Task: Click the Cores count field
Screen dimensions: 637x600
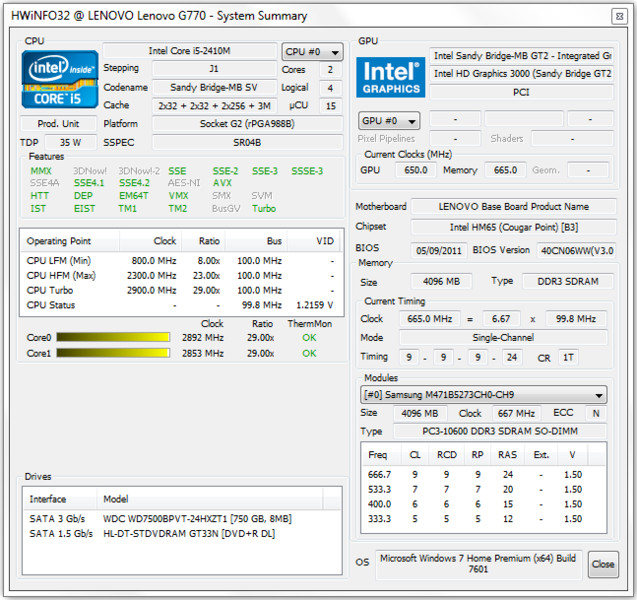Action: coord(330,69)
